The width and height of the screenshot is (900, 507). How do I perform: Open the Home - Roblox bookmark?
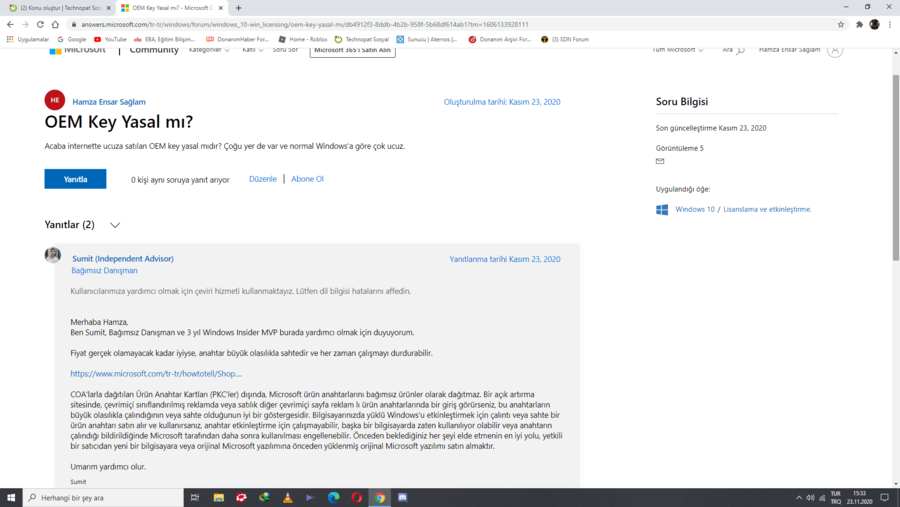coord(302,39)
